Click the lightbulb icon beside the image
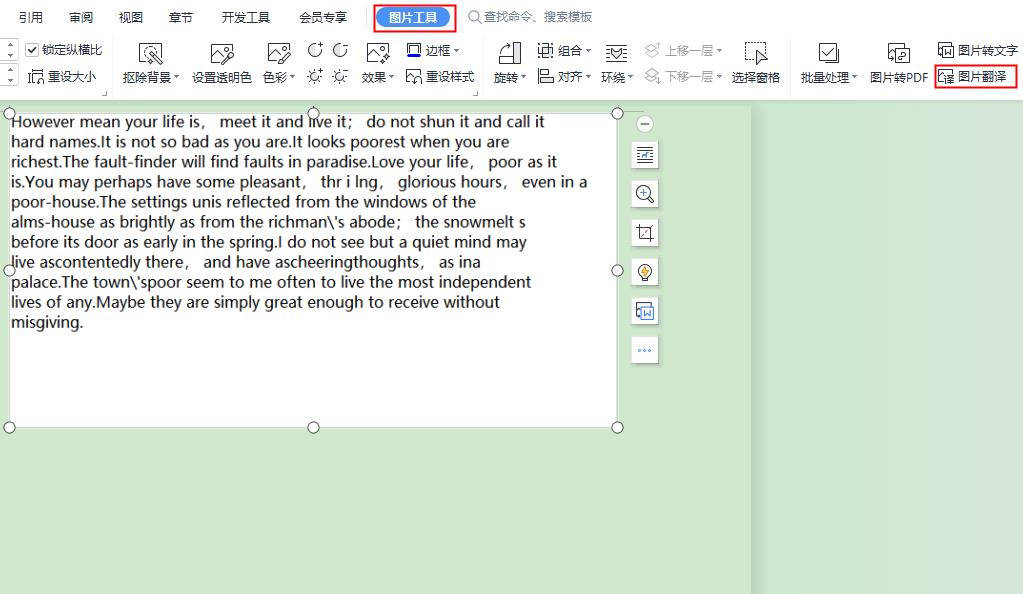 [645, 272]
